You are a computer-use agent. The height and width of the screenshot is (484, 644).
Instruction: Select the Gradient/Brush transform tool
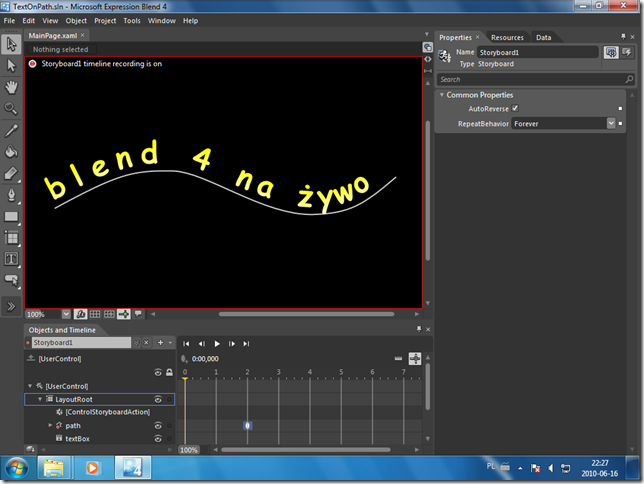pyautogui.click(x=11, y=173)
